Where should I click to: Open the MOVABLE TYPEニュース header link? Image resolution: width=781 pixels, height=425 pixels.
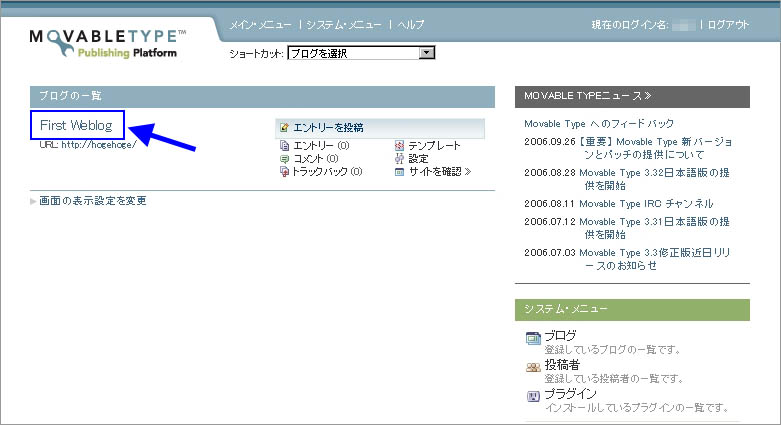pyautogui.click(x=588, y=96)
